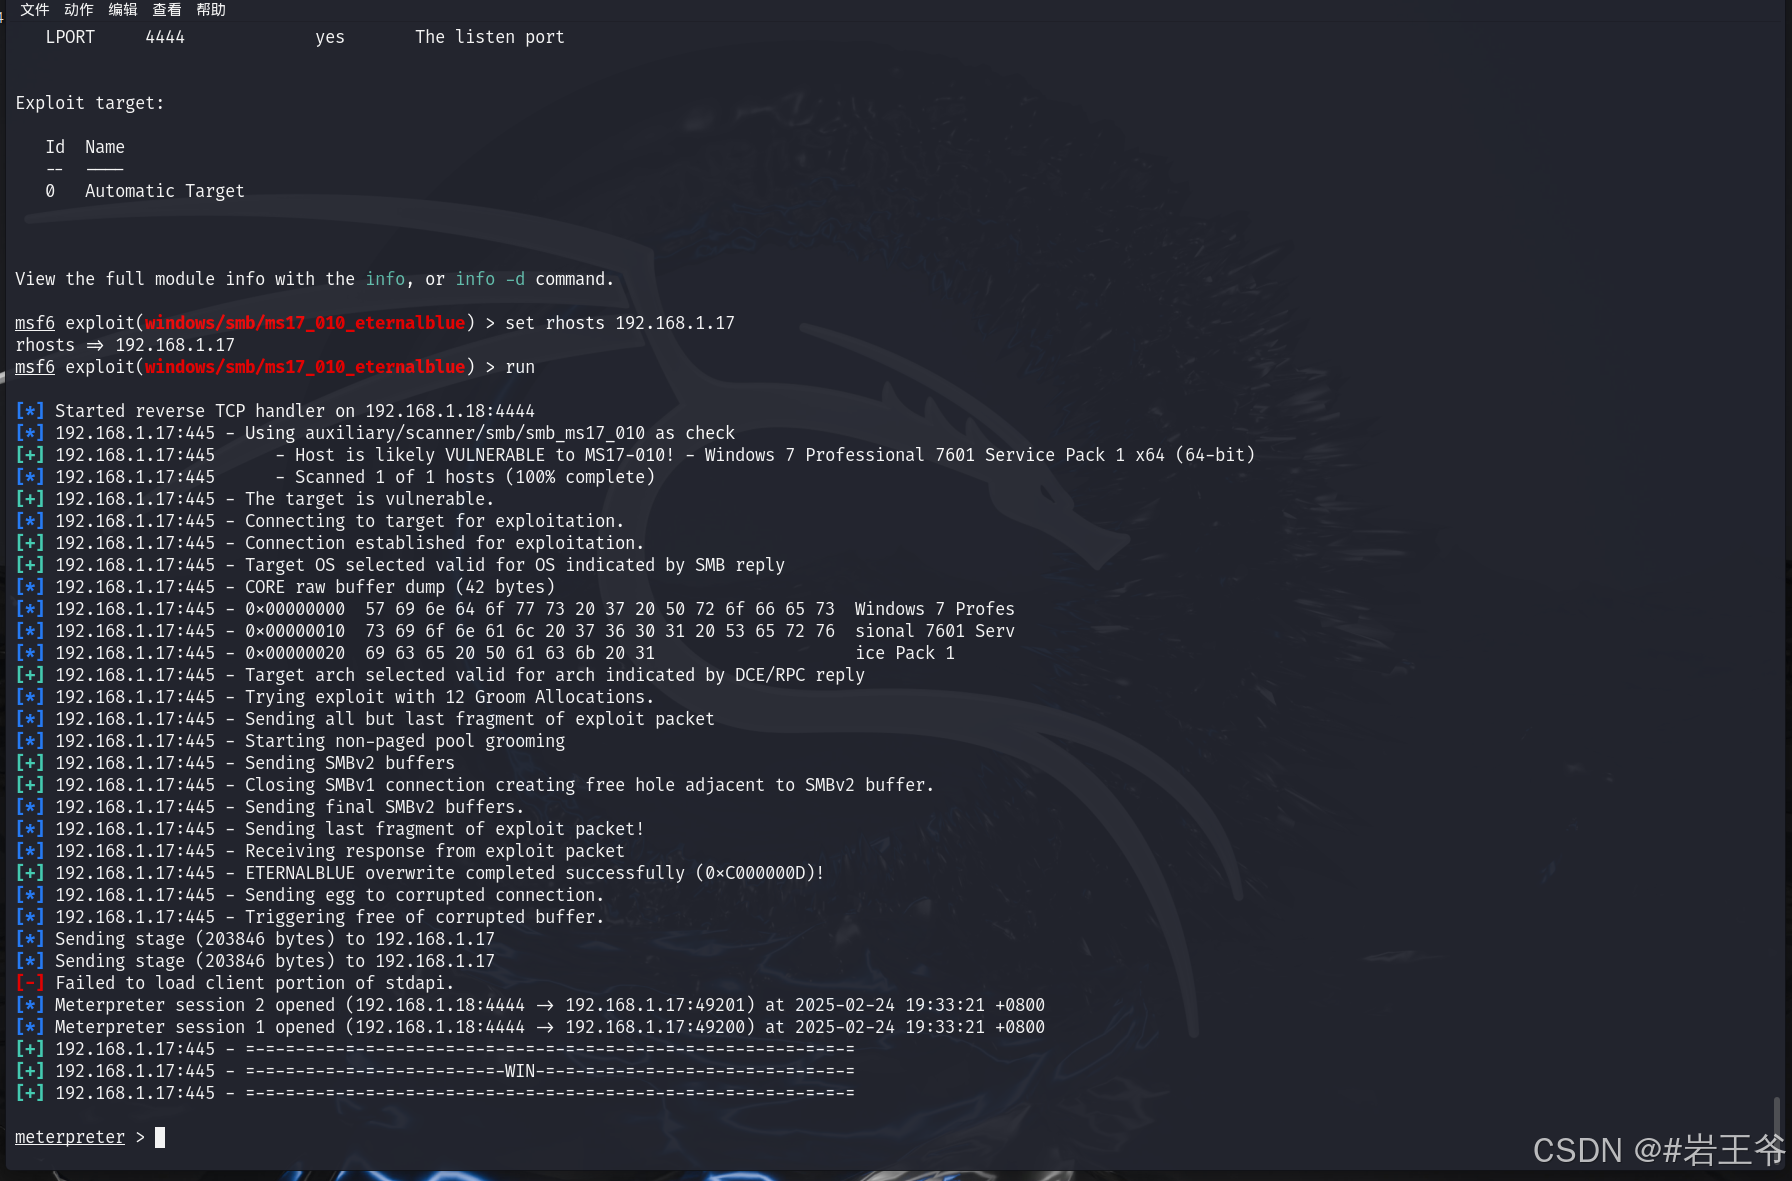Image resolution: width=1792 pixels, height=1181 pixels.
Task: Click the '4444' LPORT value
Action: [x=165, y=37]
